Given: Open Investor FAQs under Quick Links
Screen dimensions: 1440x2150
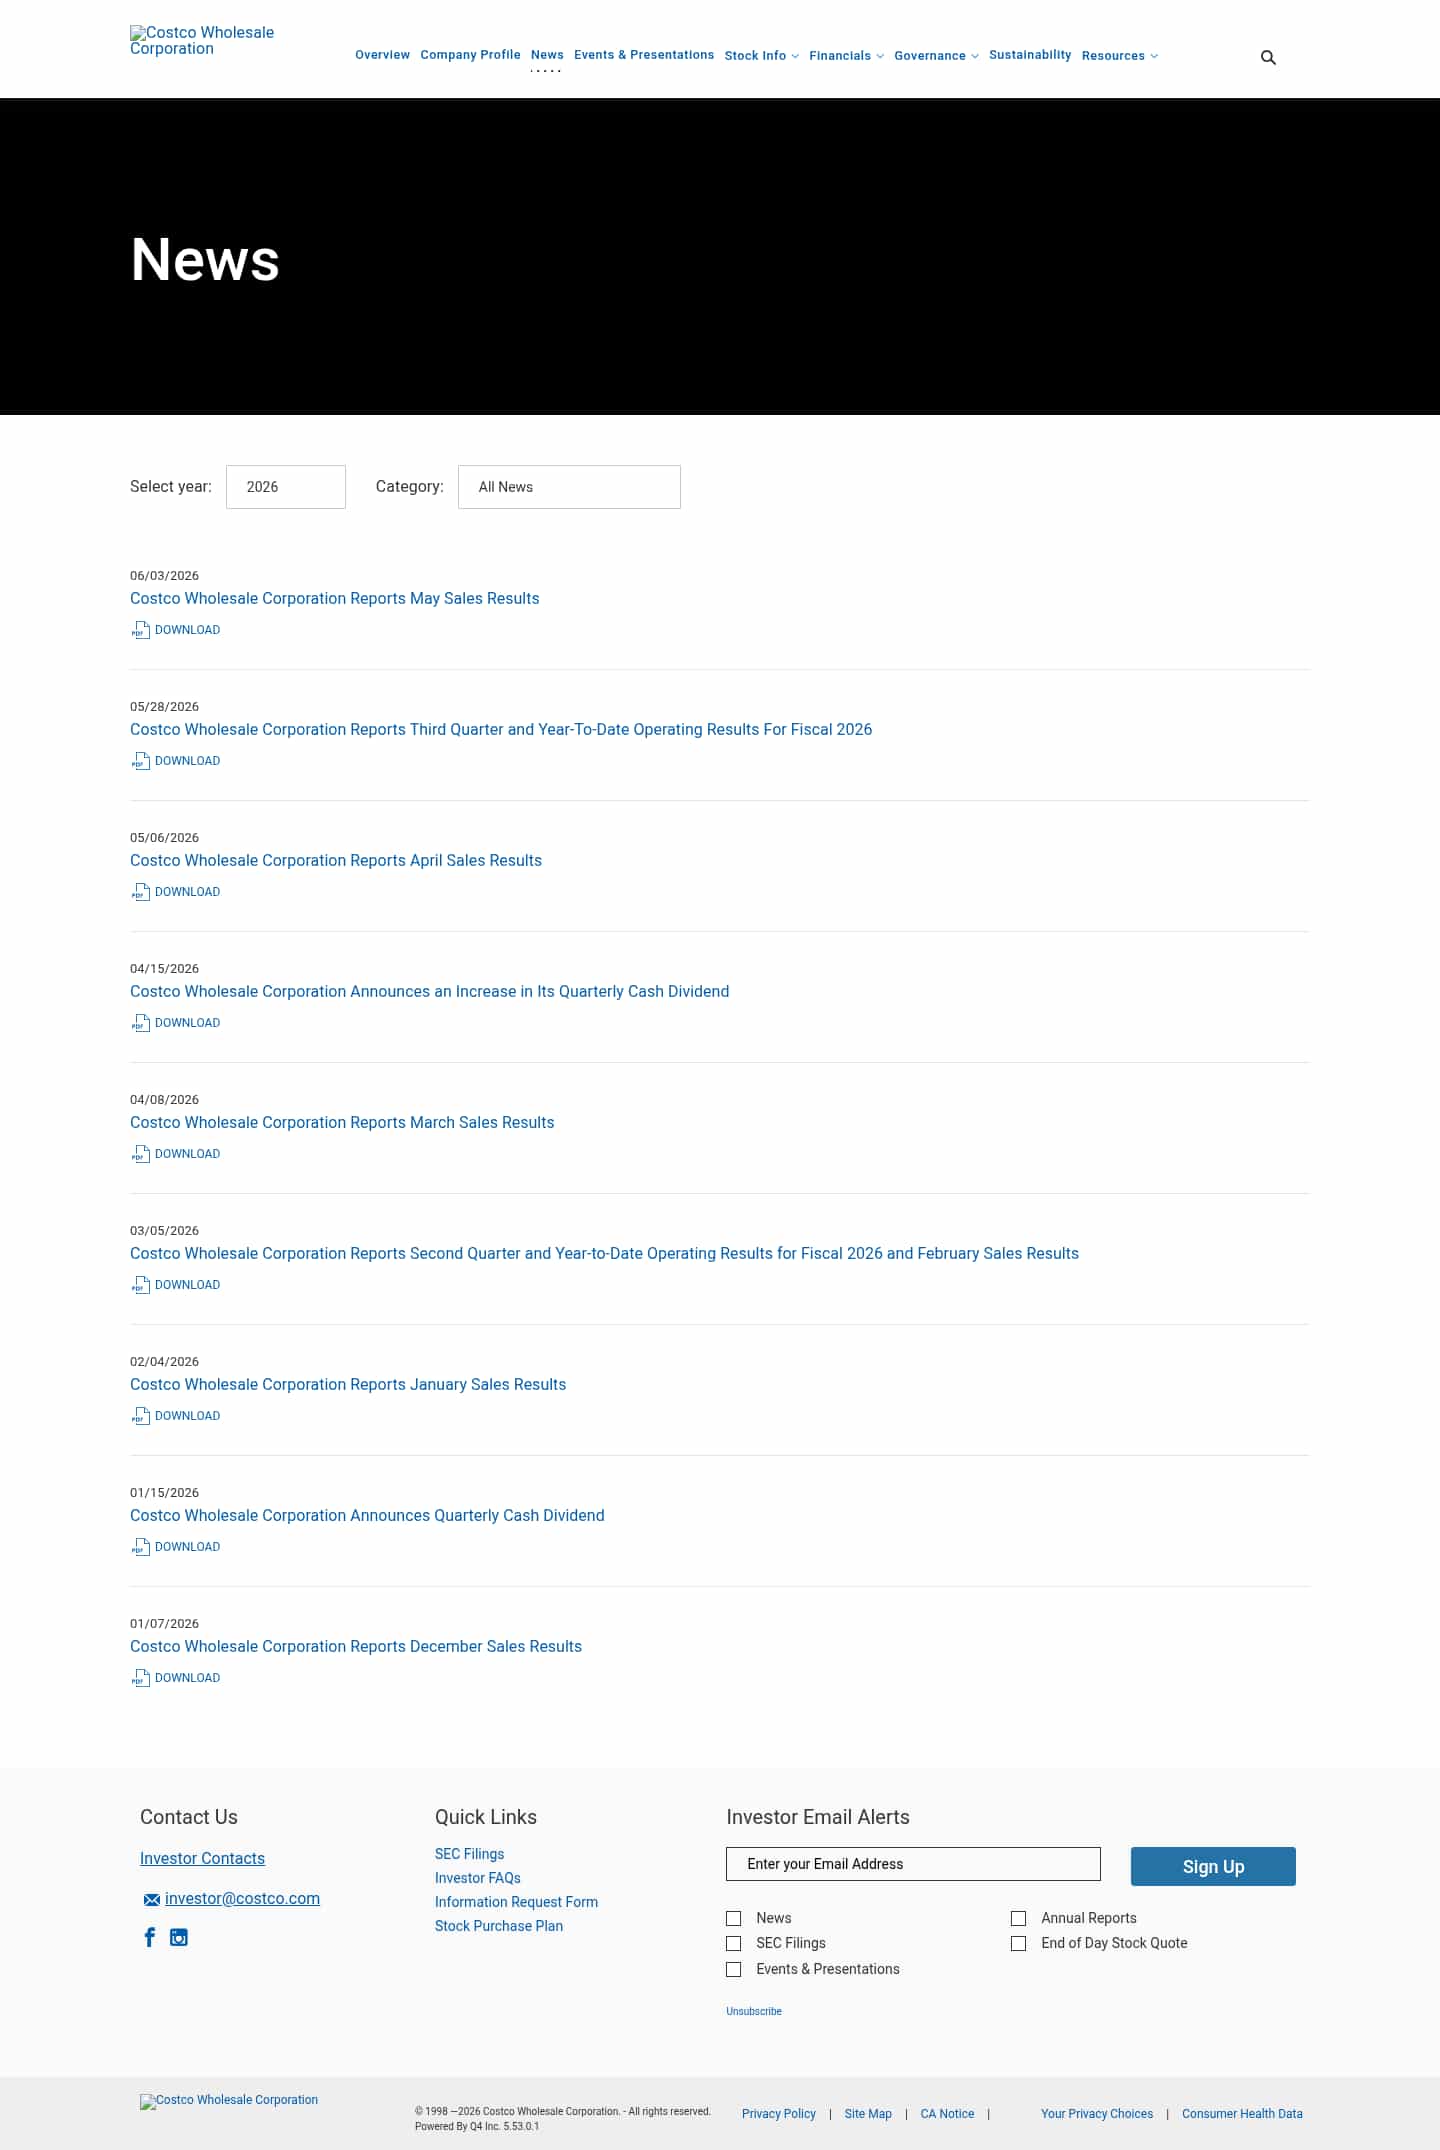Looking at the screenshot, I should [x=478, y=1878].
